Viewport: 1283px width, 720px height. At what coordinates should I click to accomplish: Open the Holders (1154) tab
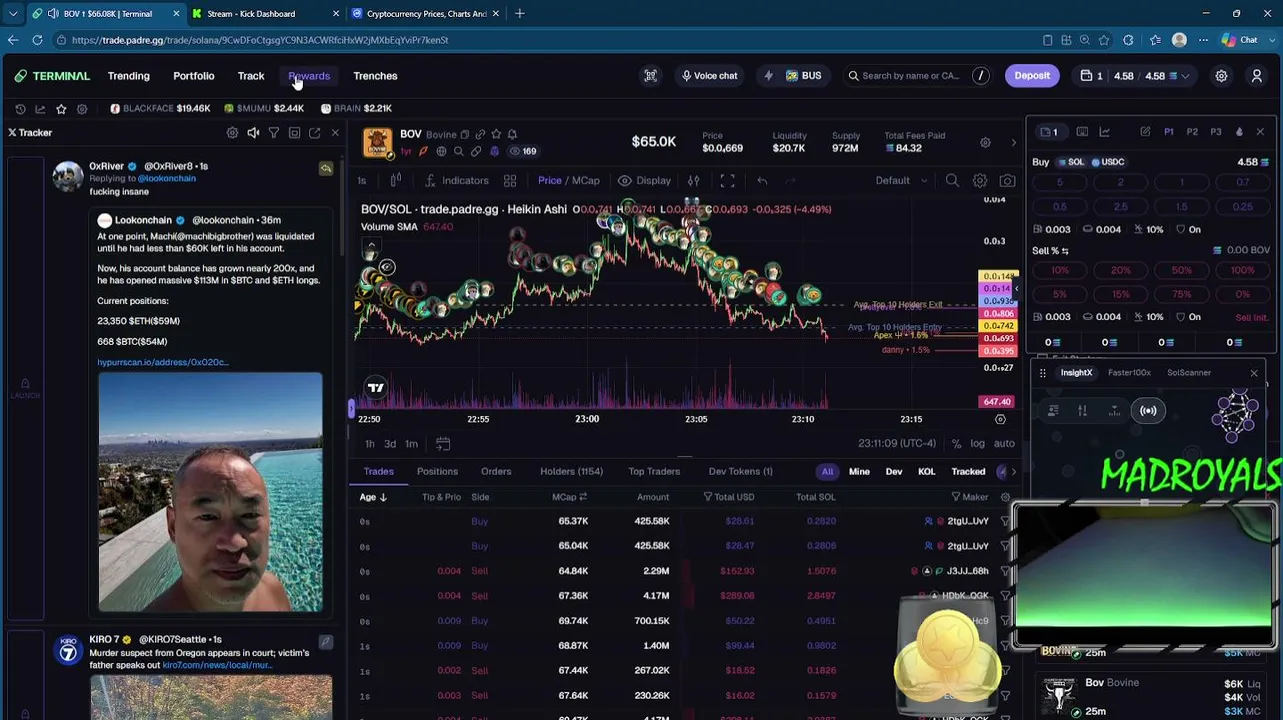coord(571,471)
